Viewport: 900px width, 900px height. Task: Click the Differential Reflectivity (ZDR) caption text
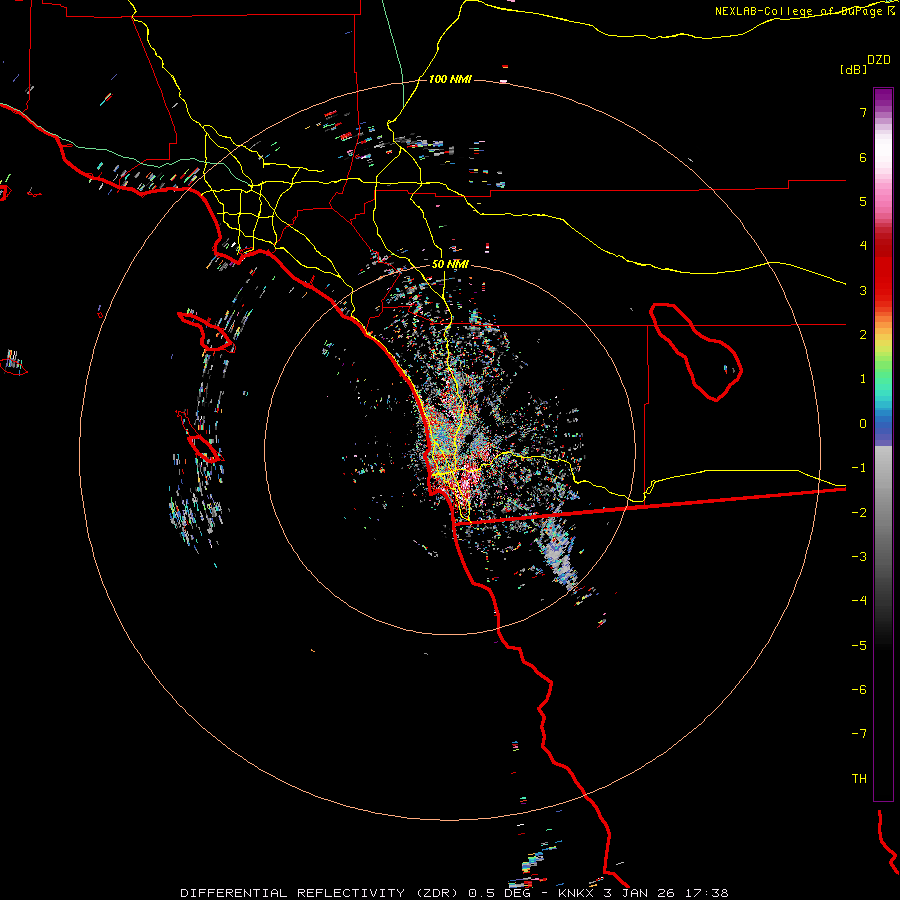pyautogui.click(x=319, y=893)
